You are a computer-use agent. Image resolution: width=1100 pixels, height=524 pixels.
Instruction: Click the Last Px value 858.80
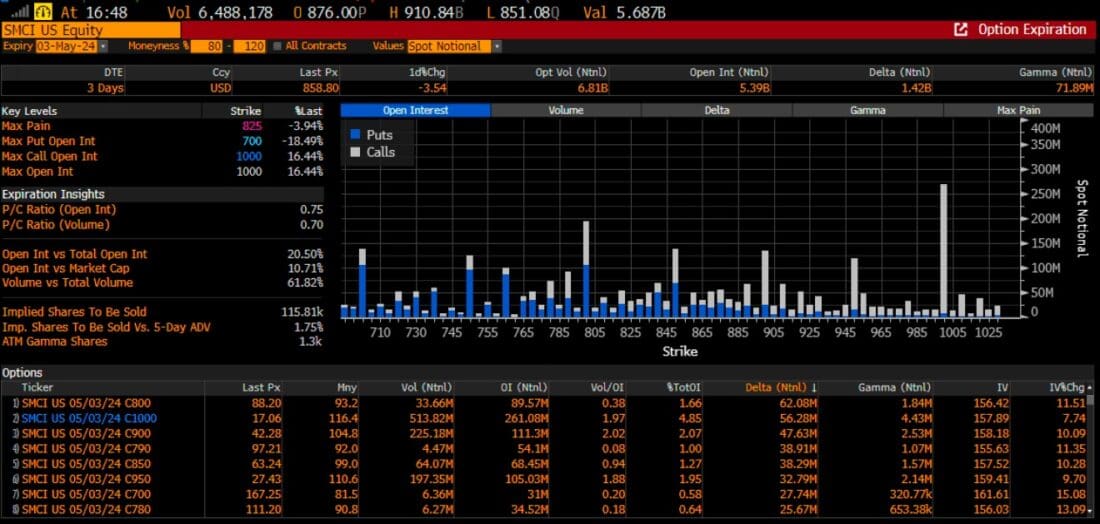[322, 88]
